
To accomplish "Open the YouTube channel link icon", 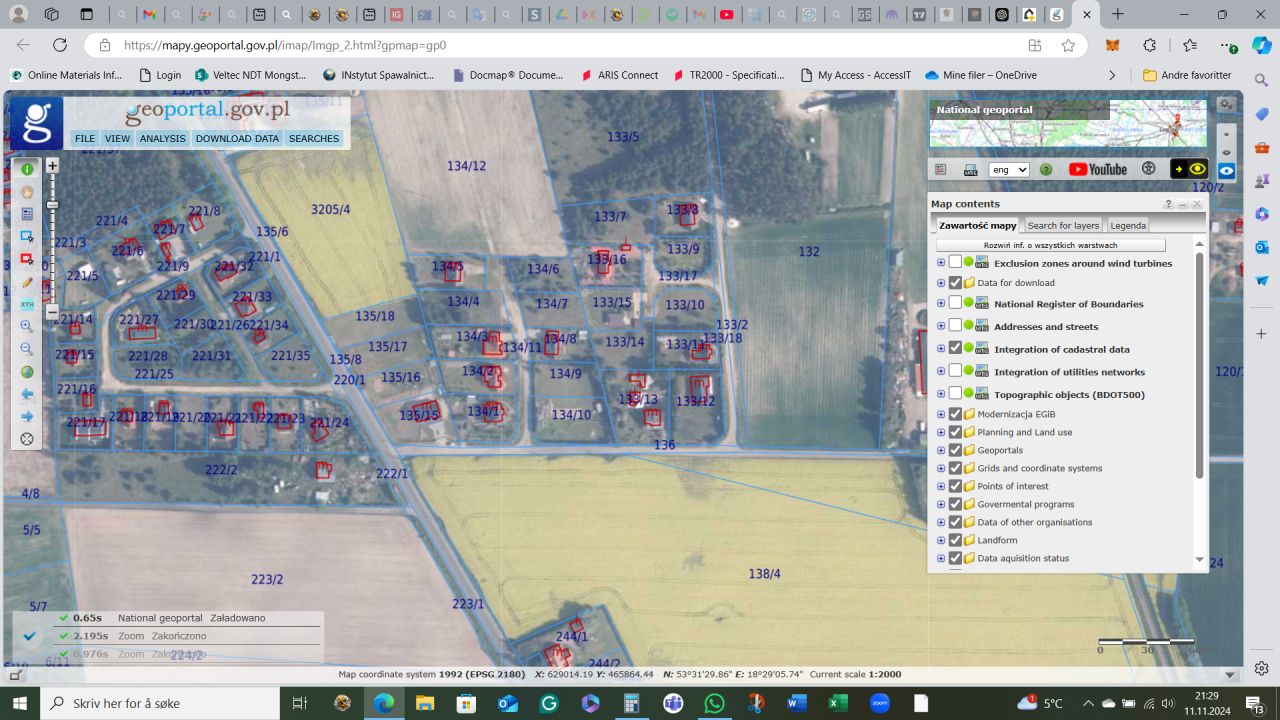I will point(1097,169).
